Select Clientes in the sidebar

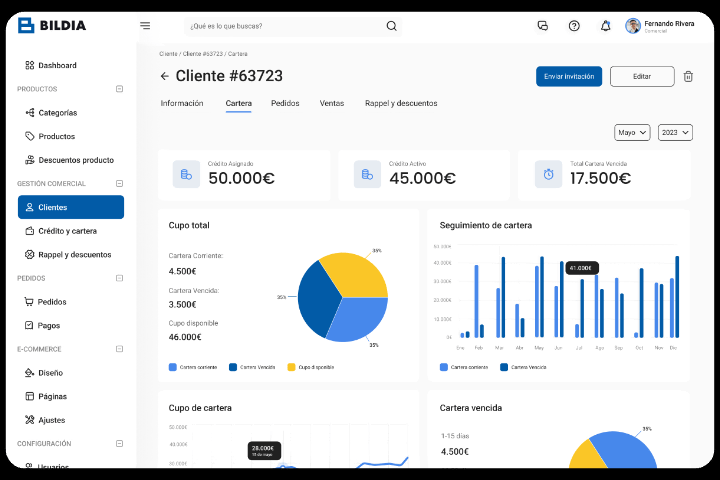[x=71, y=207]
